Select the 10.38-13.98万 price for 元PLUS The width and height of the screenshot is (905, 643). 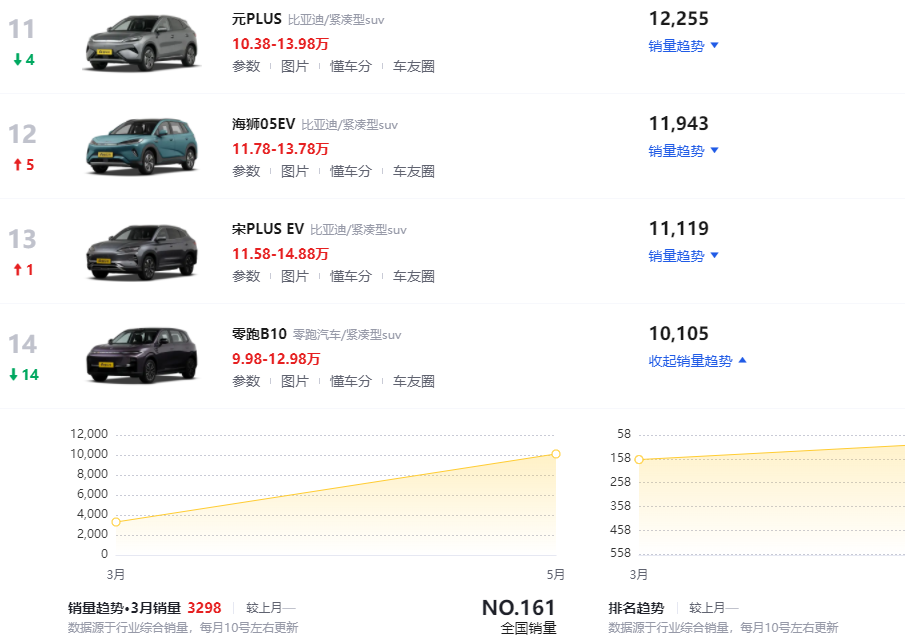(x=281, y=44)
